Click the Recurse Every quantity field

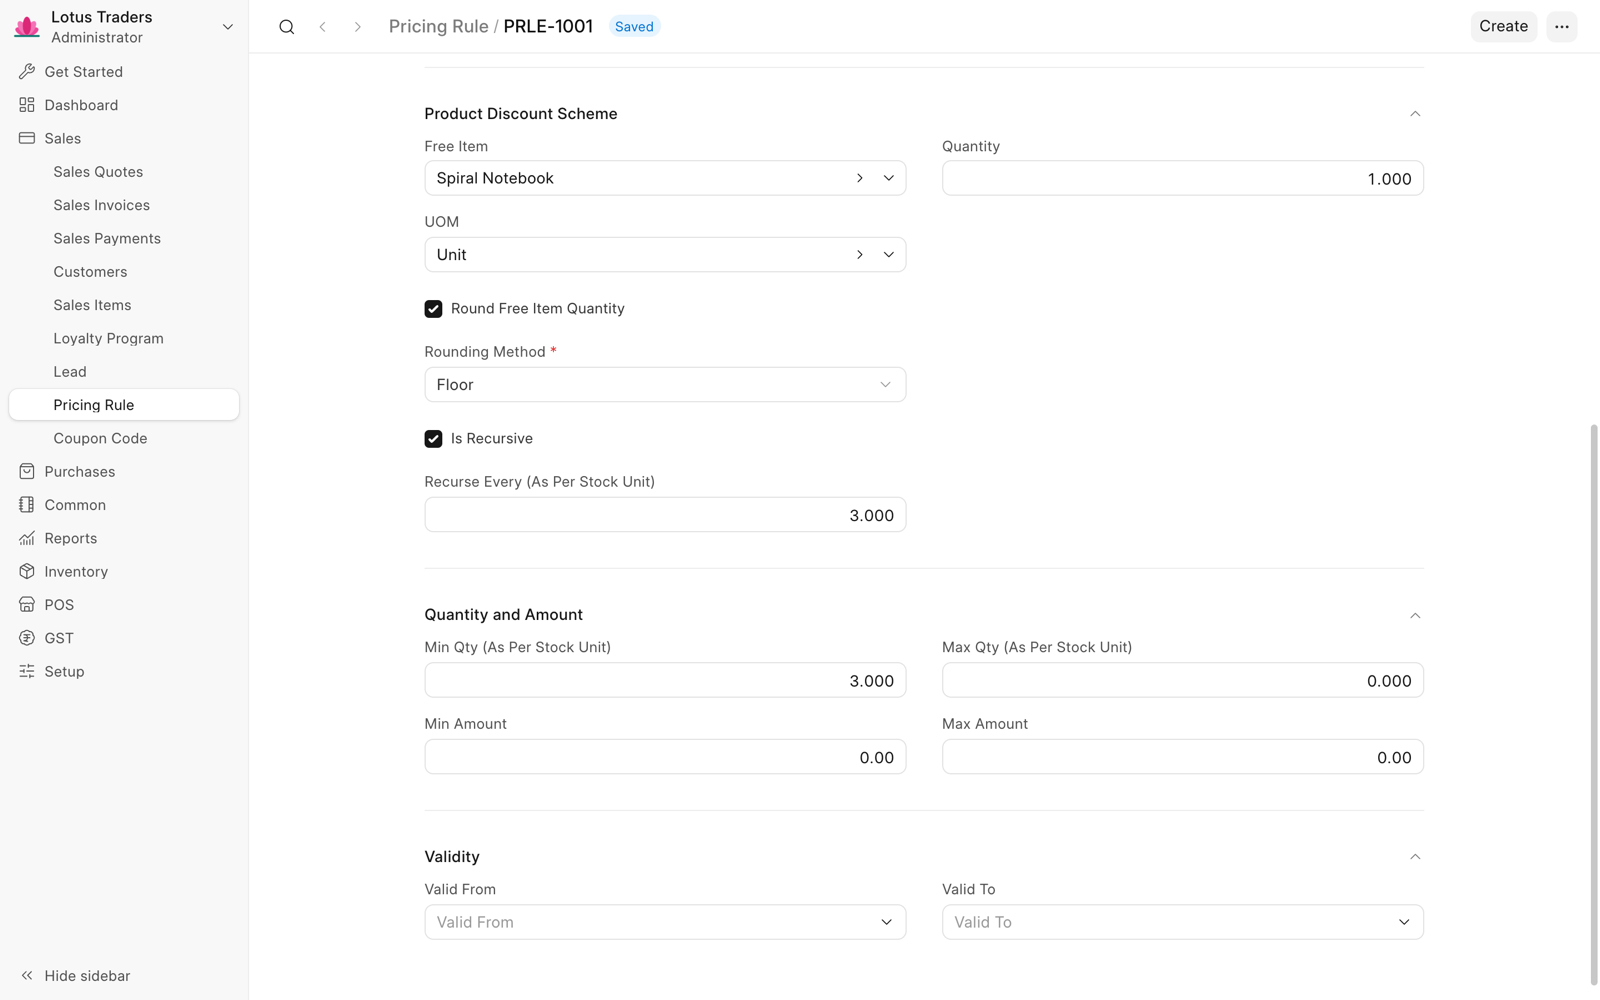[665, 515]
